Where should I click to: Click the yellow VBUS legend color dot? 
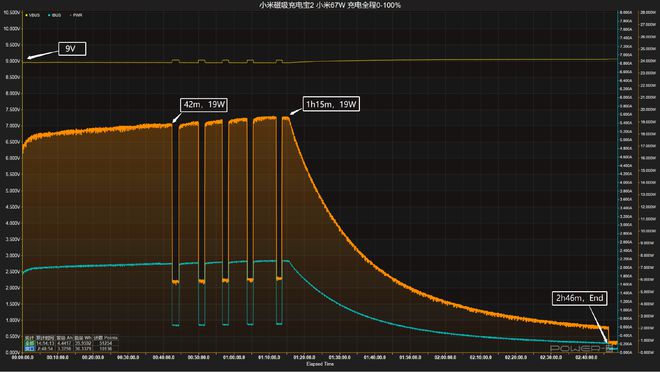pyautogui.click(x=27, y=15)
